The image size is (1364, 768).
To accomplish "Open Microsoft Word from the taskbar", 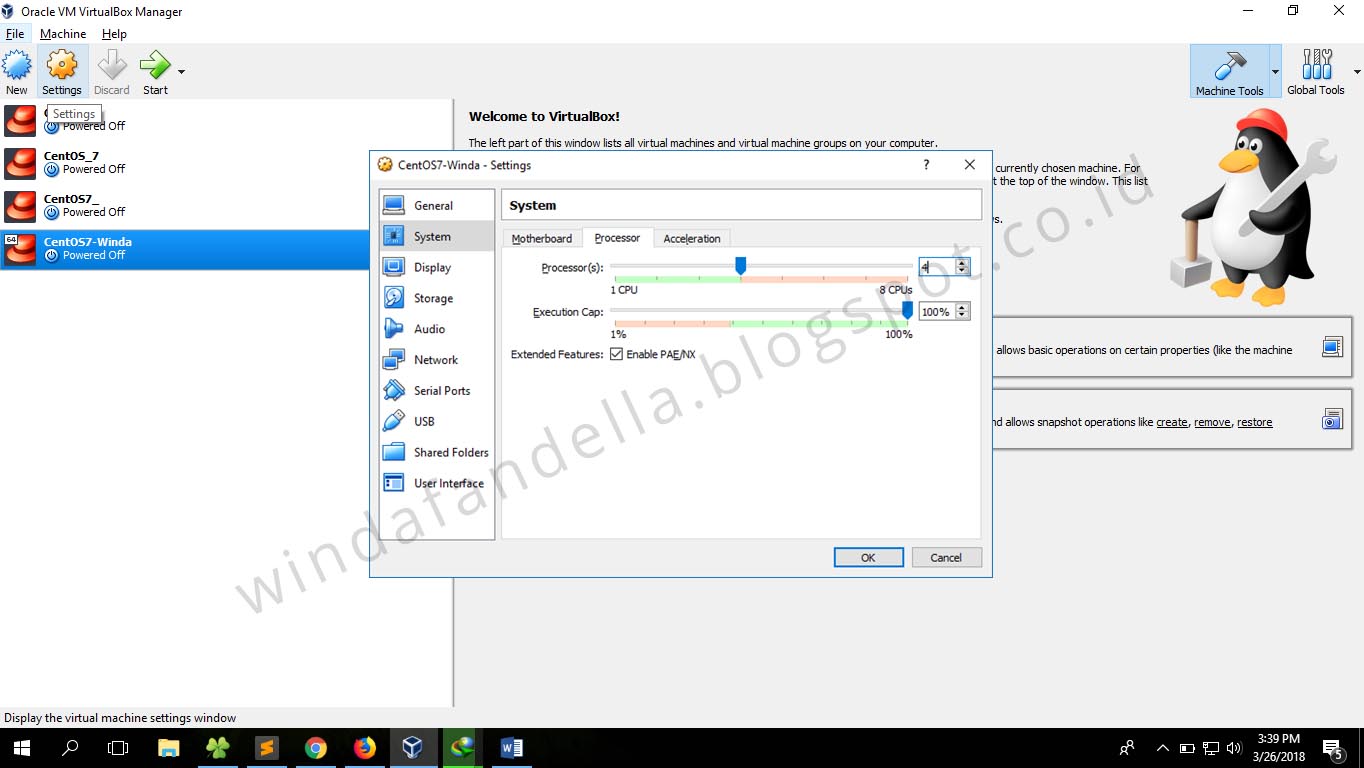I will pyautogui.click(x=511, y=748).
